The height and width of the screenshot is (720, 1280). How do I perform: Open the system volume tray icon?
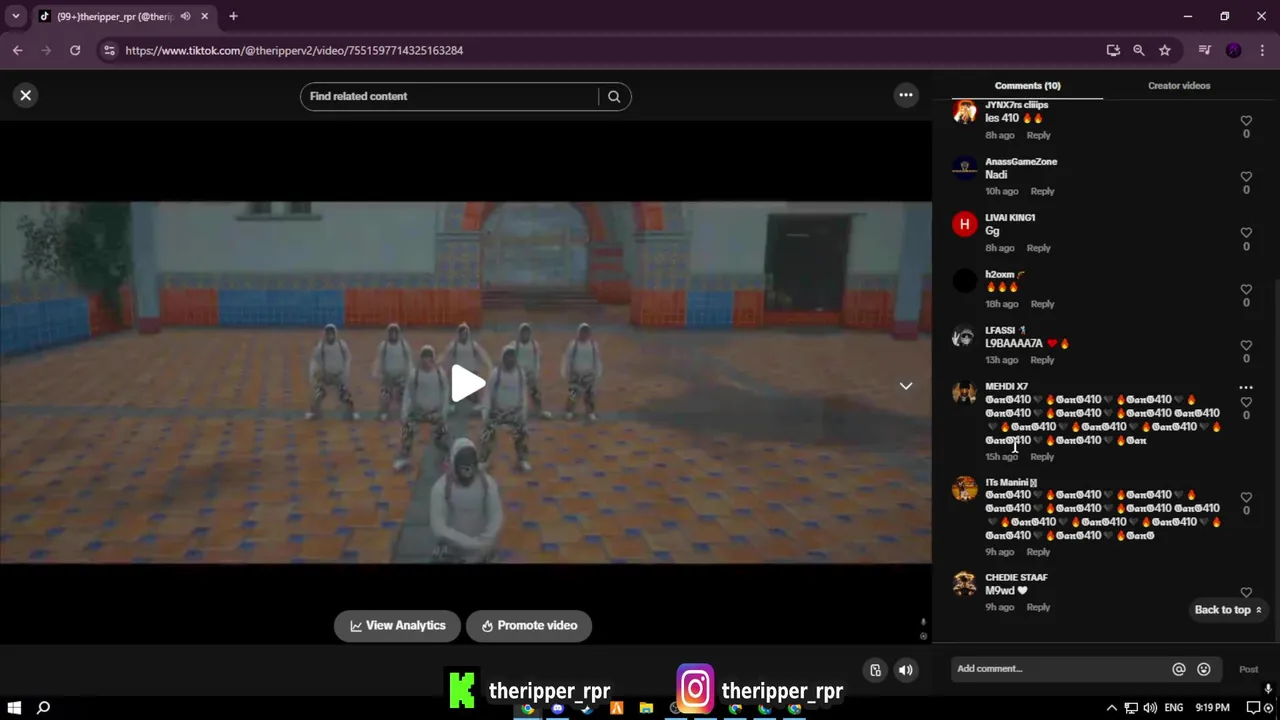(x=1150, y=708)
